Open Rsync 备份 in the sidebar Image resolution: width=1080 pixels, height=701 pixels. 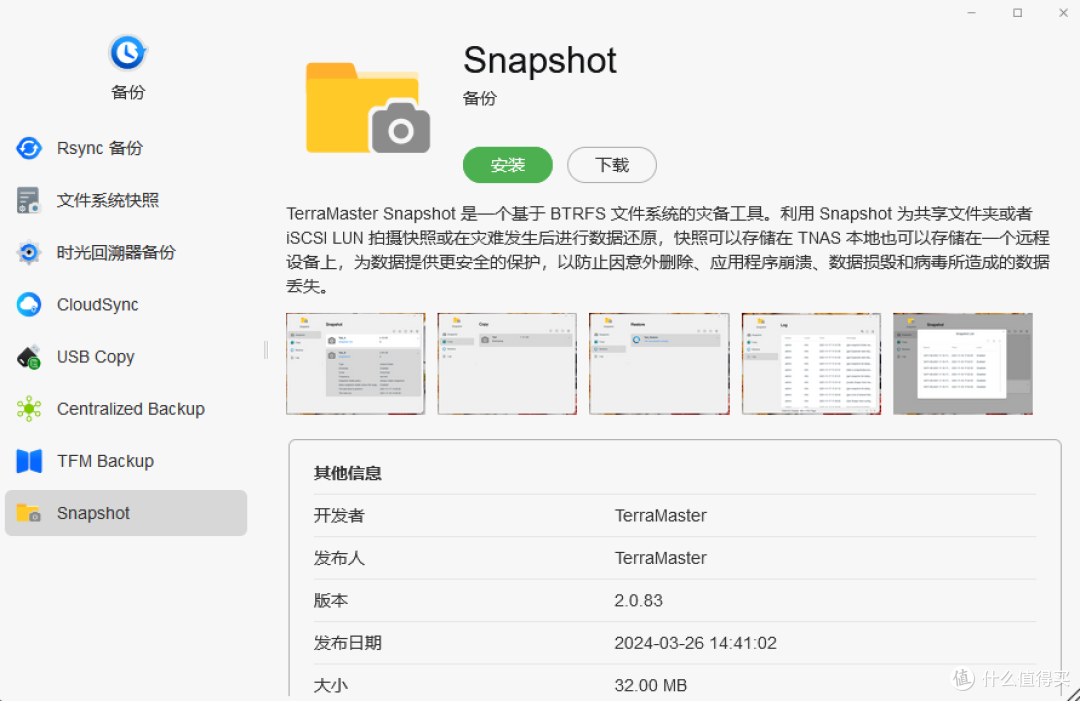coord(126,148)
